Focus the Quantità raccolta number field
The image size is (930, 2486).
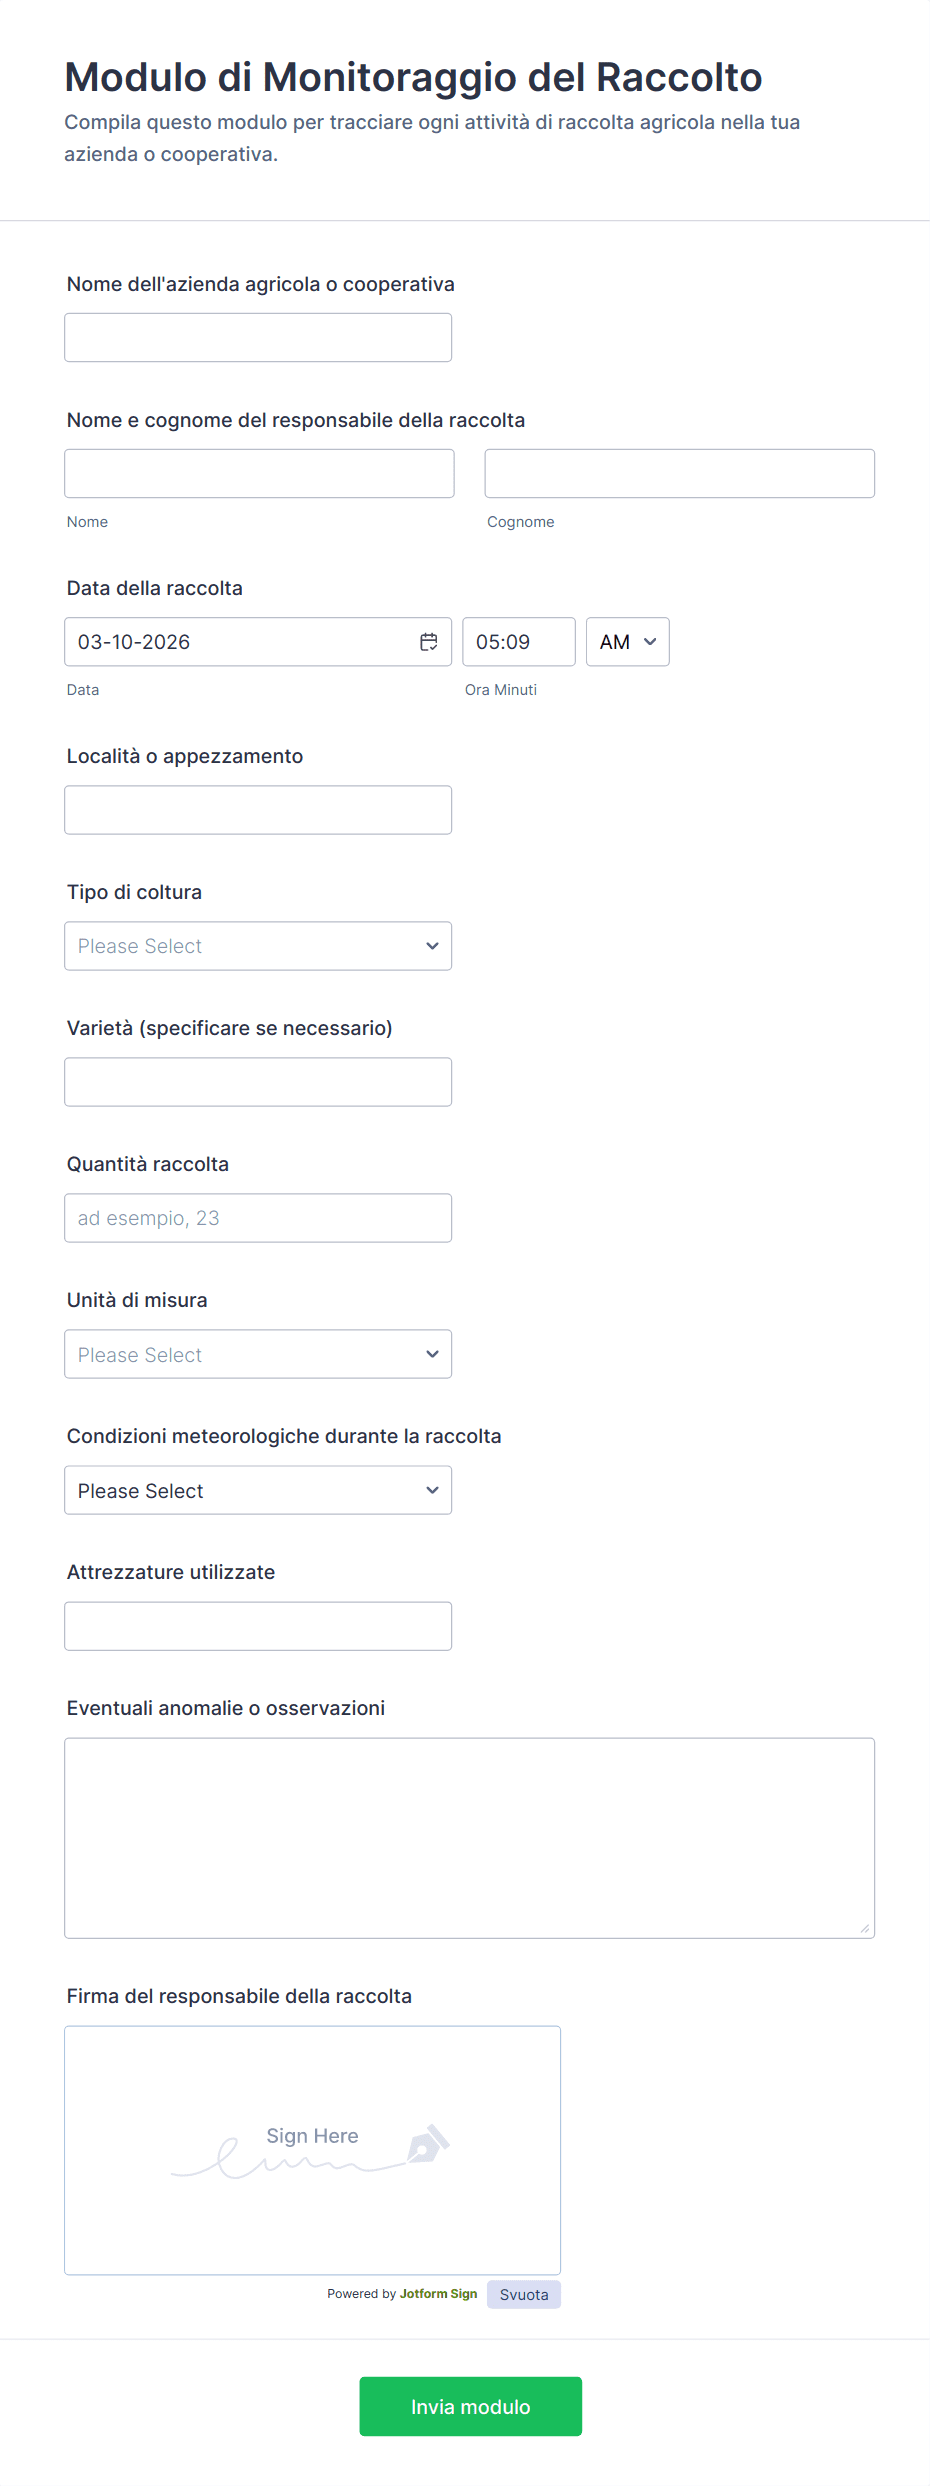pos(258,1218)
